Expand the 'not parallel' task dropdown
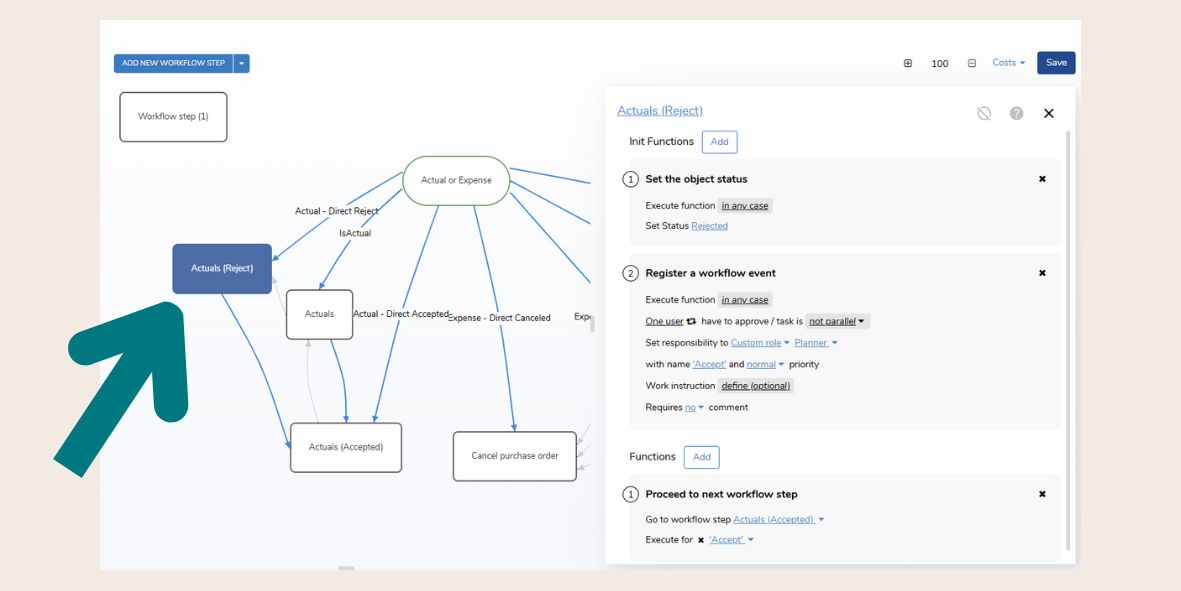The height and width of the screenshot is (591, 1181). (838, 322)
